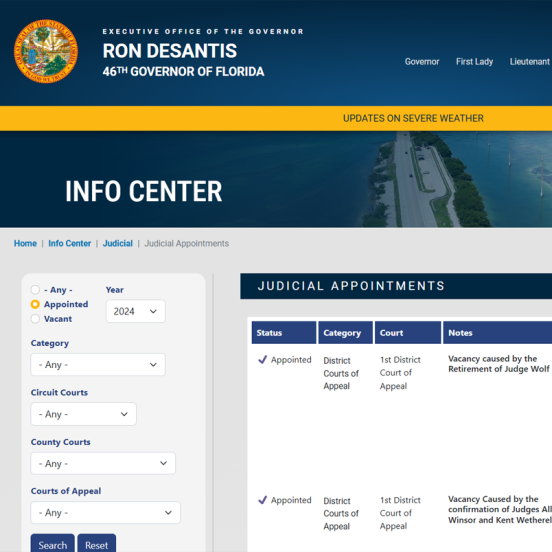The height and width of the screenshot is (552, 552).
Task: Sort by the Notes column header
Action: pyautogui.click(x=497, y=332)
